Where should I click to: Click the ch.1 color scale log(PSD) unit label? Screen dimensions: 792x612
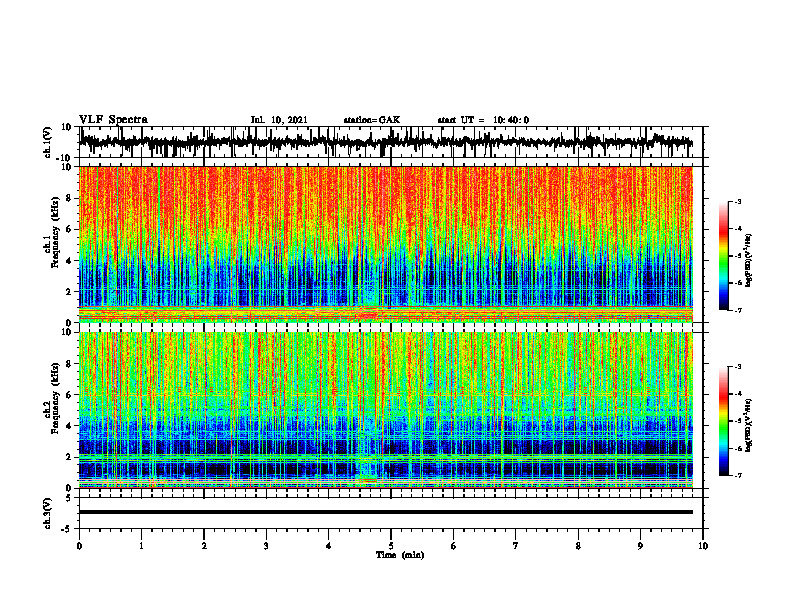tap(748, 261)
